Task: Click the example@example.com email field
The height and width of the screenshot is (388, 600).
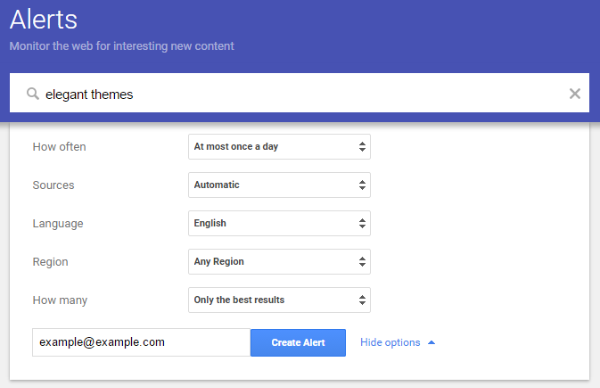Action: [141, 342]
